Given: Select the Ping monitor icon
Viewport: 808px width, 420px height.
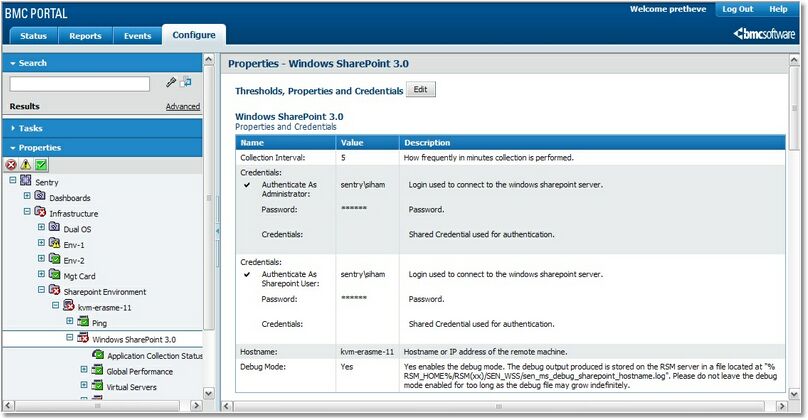Looking at the screenshot, I should point(83,322).
